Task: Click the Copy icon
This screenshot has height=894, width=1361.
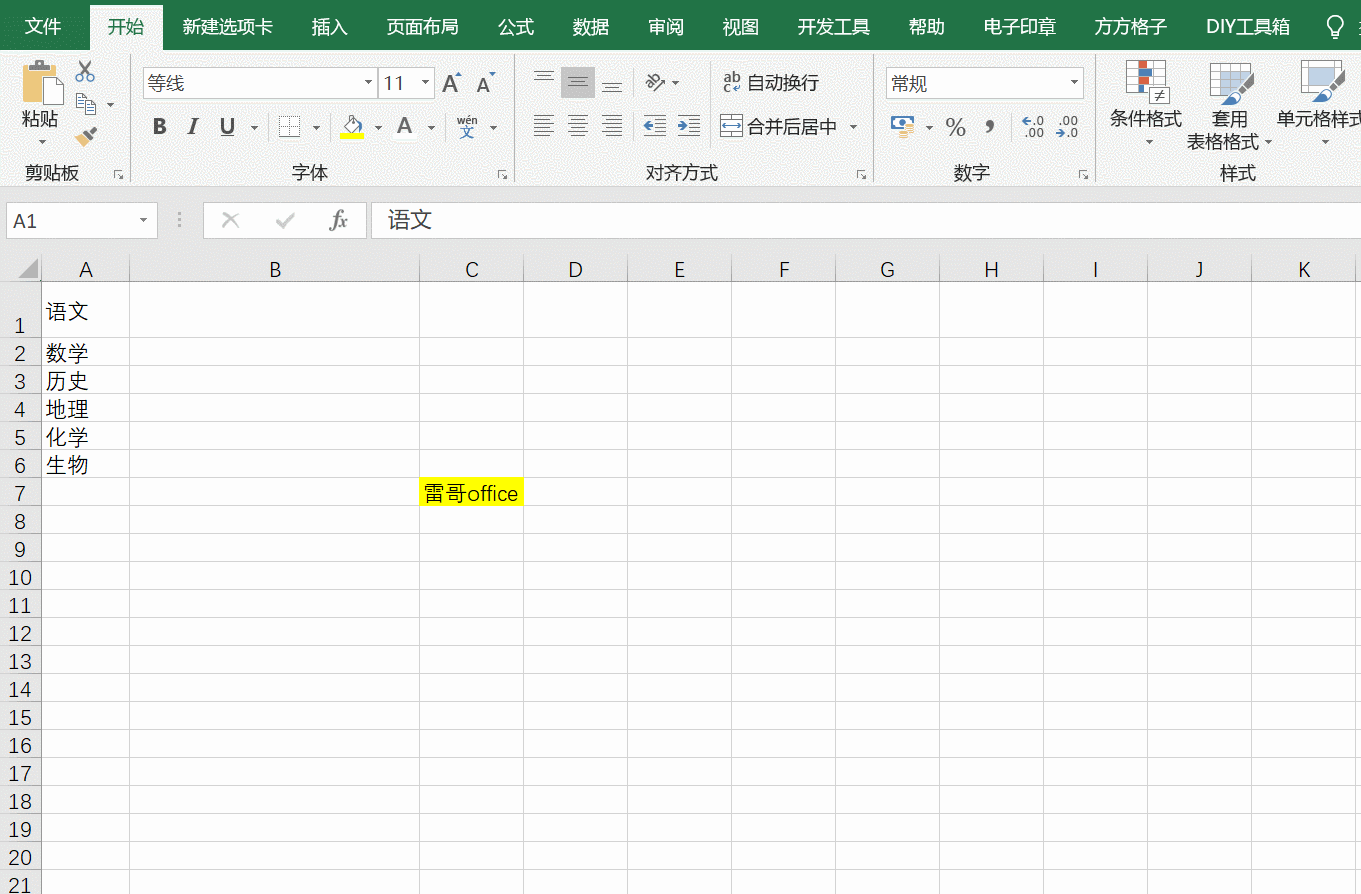Action: coord(86,104)
